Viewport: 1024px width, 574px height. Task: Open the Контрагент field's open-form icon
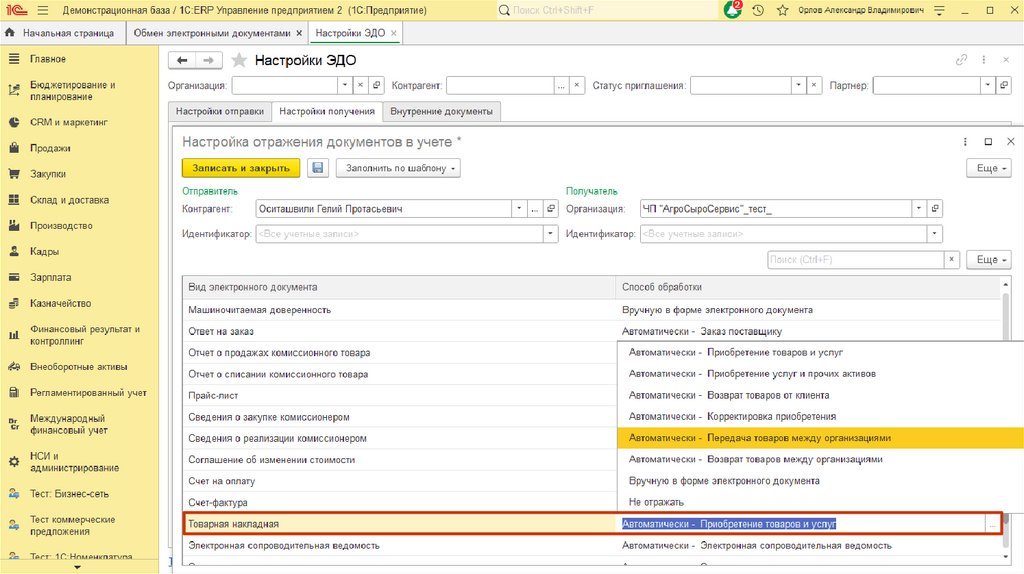tap(551, 209)
